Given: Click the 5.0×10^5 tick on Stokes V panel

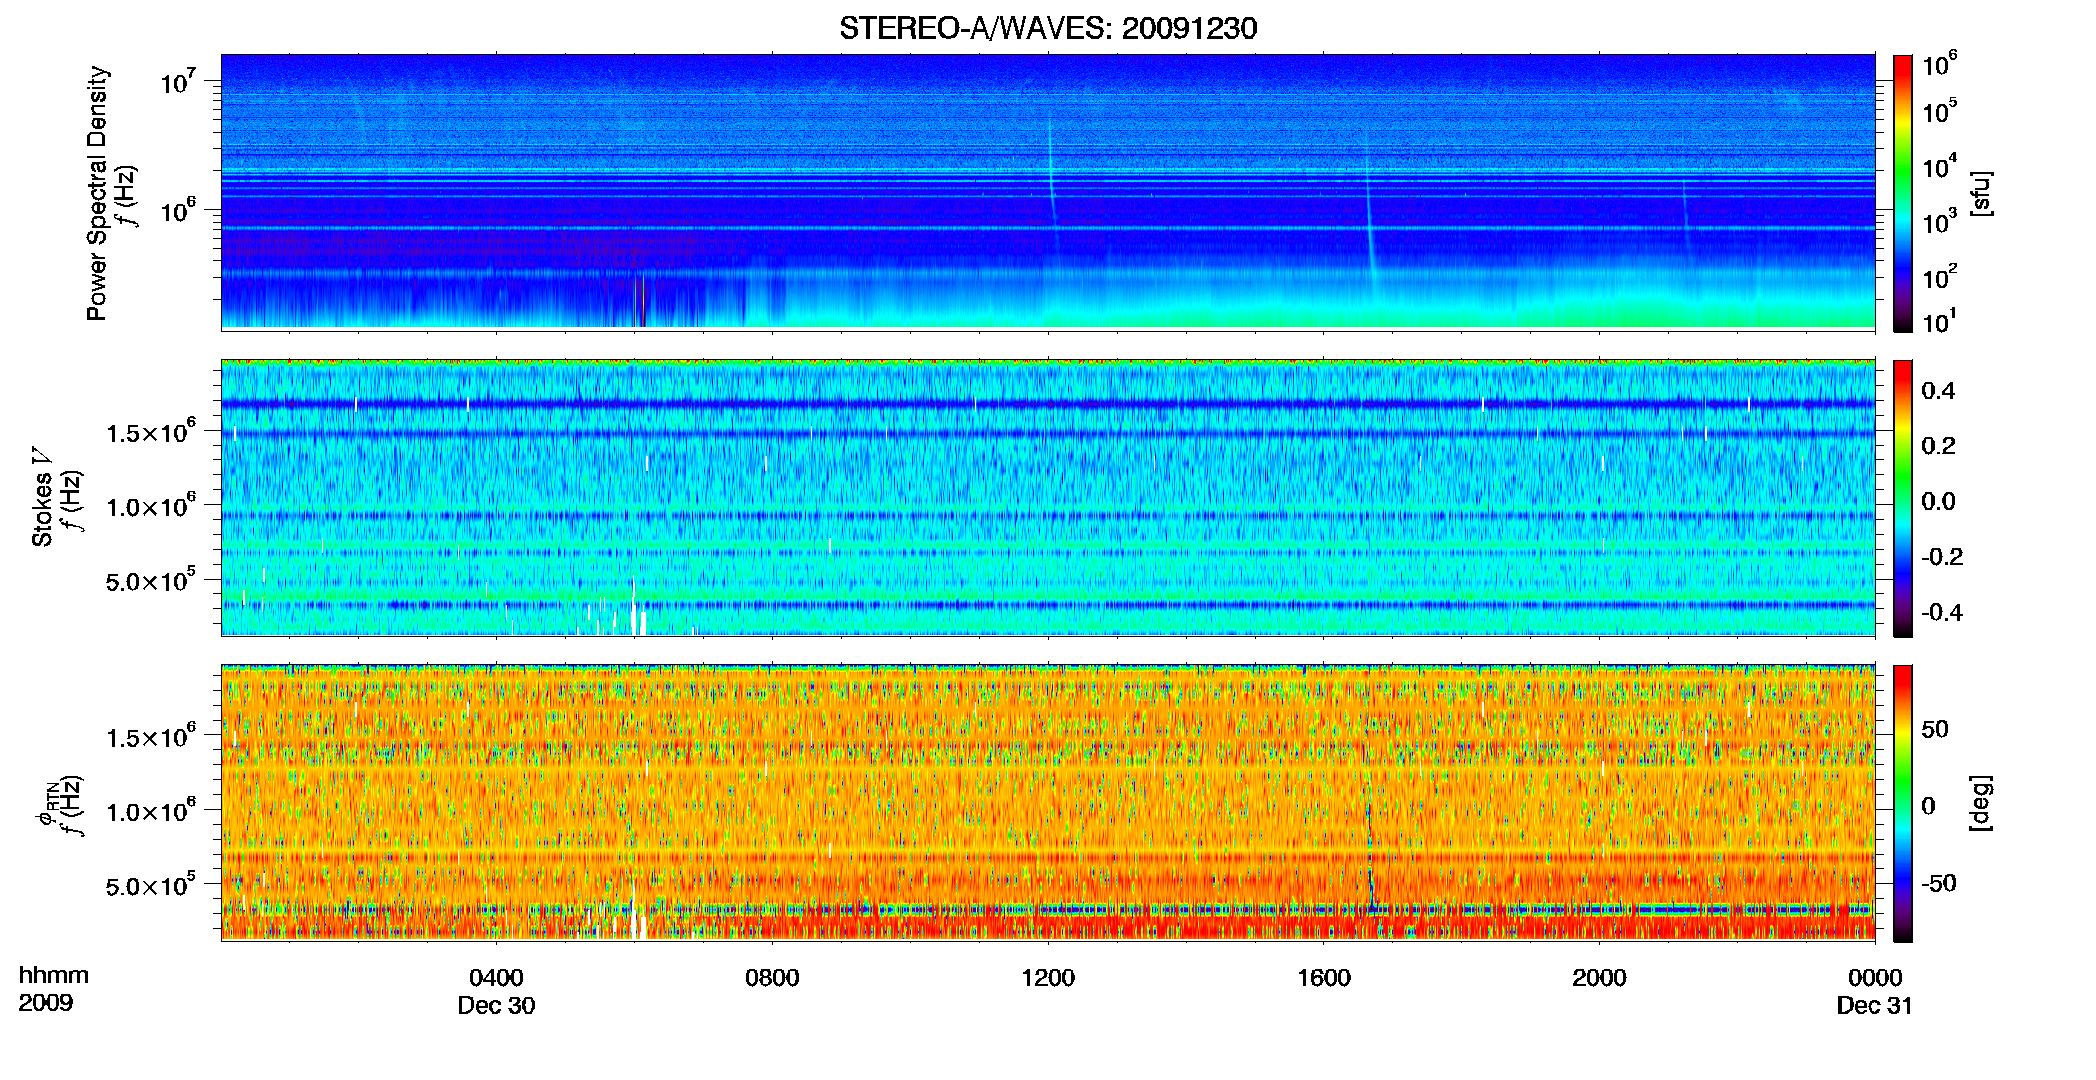Looking at the screenshot, I should [x=151, y=580].
